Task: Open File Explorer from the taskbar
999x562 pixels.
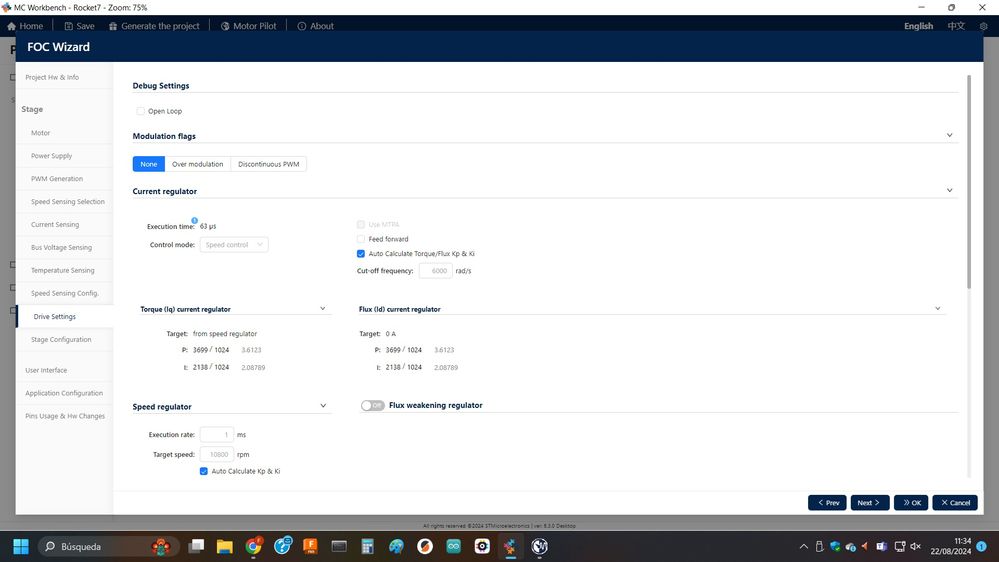Action: 224,547
